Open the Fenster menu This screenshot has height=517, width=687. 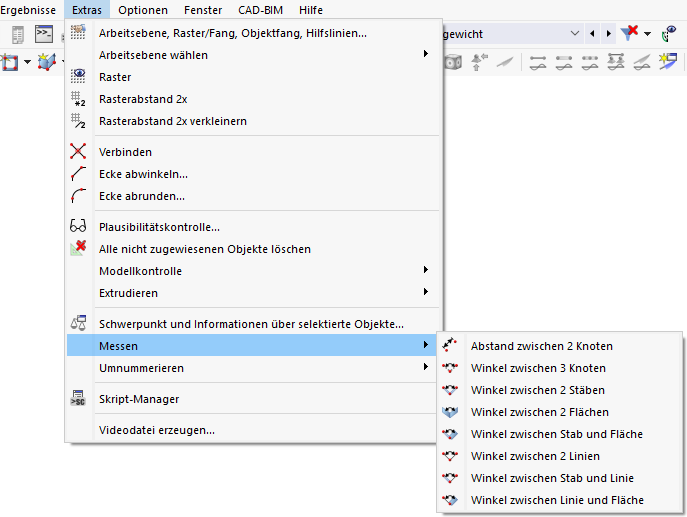click(x=203, y=10)
